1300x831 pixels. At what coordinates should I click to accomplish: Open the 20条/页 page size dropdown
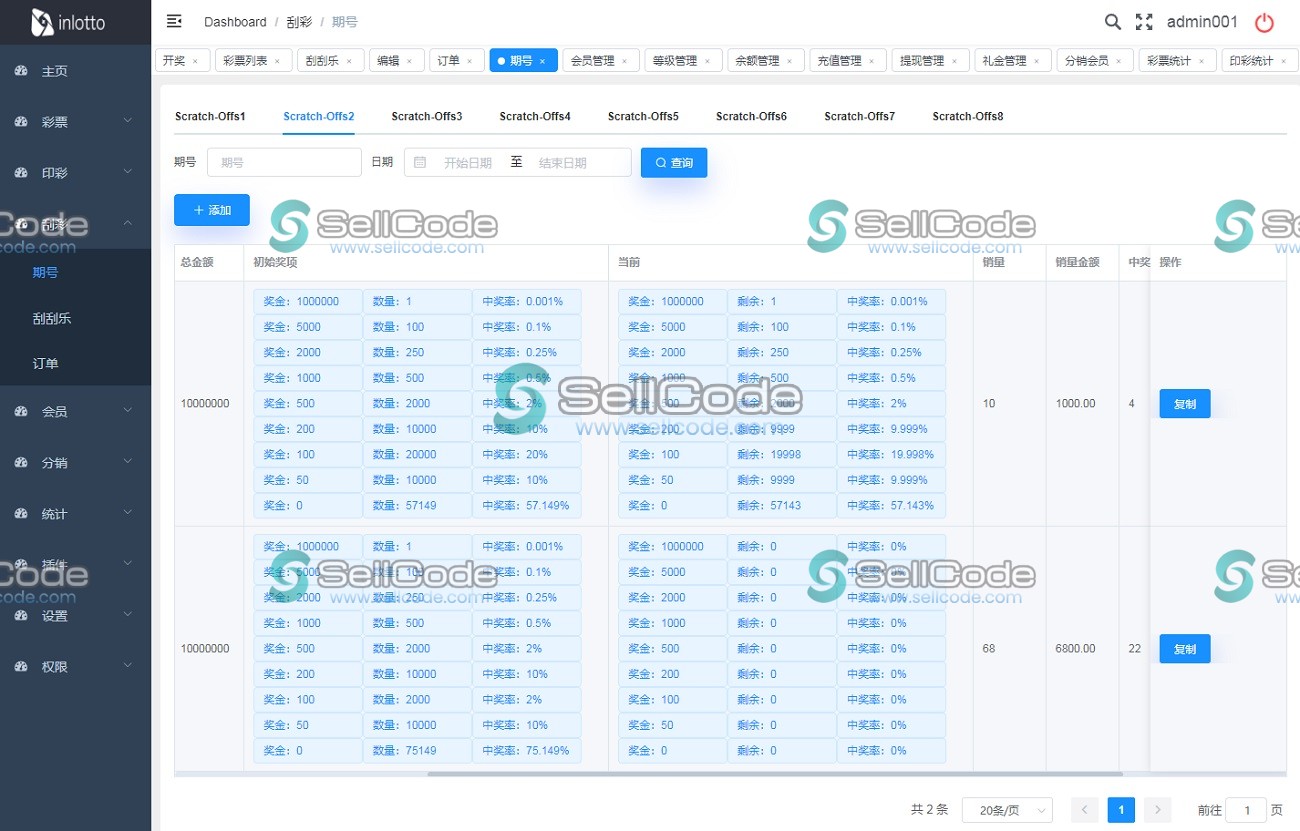point(1007,810)
